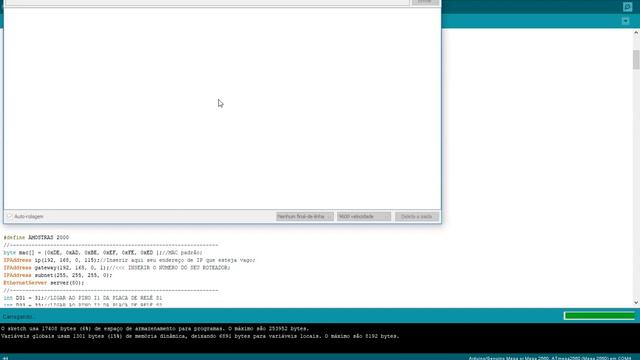Screen dimensions: 640x360
Task: Click the 'Deleta a saída' button
Action: point(417,216)
